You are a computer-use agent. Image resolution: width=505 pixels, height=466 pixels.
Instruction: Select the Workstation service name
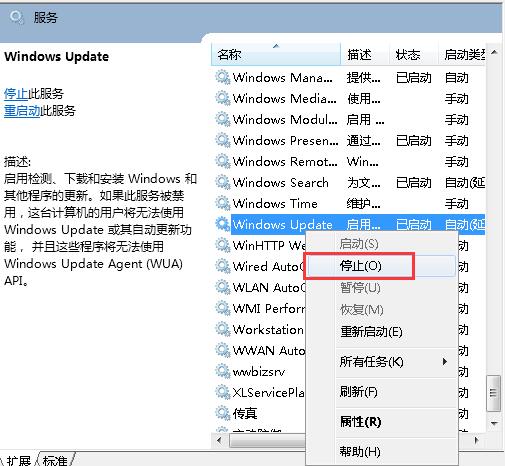268,329
